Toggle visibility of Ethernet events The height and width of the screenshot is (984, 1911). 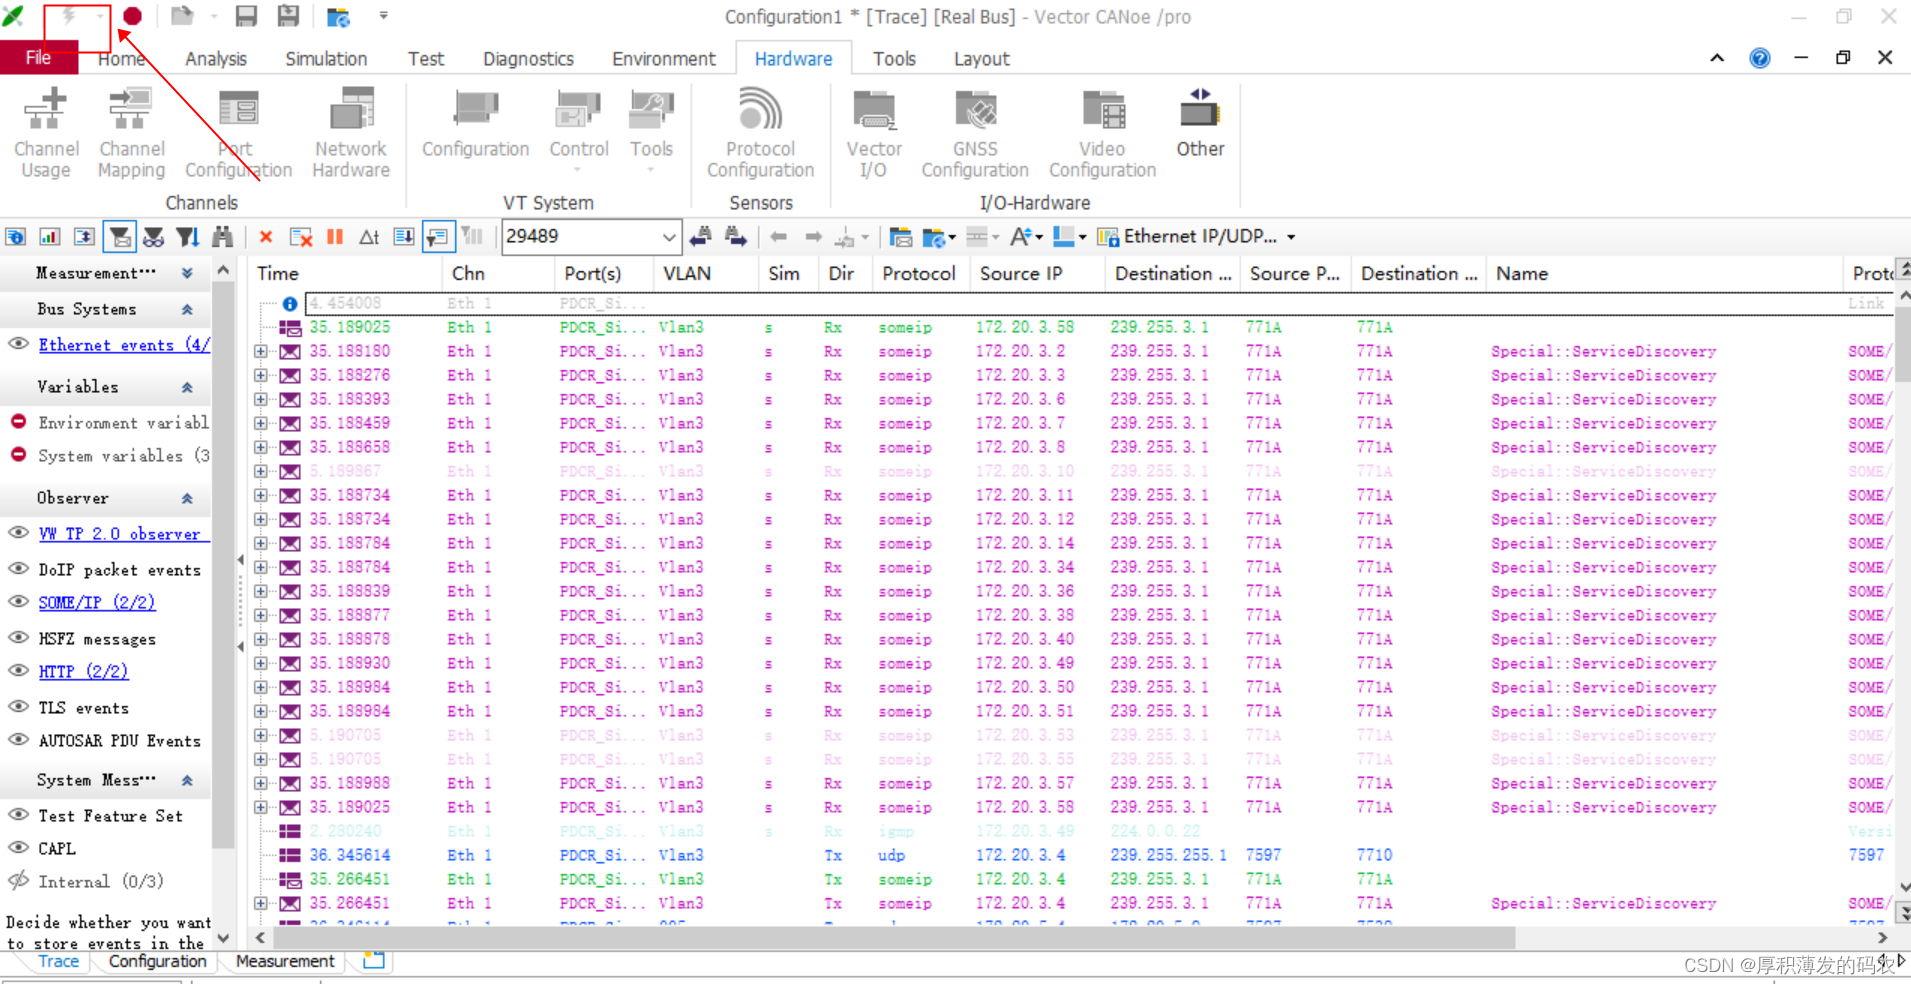(18, 344)
